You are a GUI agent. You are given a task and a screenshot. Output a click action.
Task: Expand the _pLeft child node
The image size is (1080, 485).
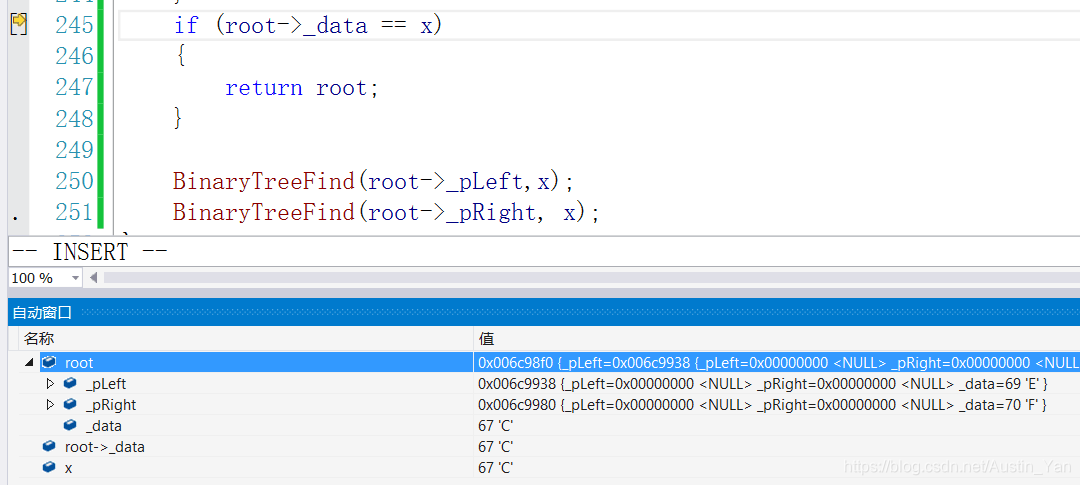pyautogui.click(x=50, y=384)
